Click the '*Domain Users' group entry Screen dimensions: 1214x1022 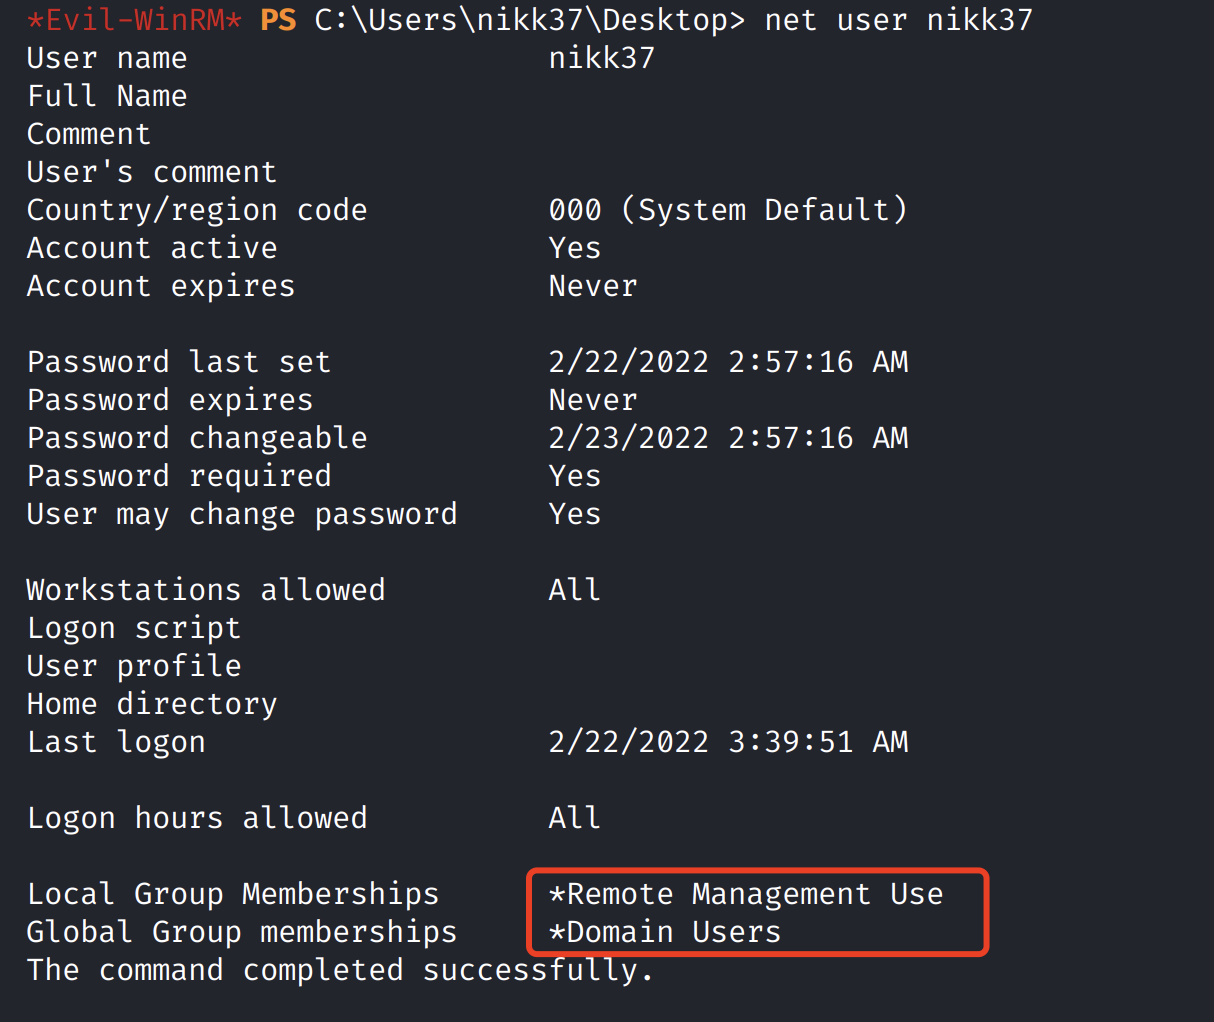664,932
